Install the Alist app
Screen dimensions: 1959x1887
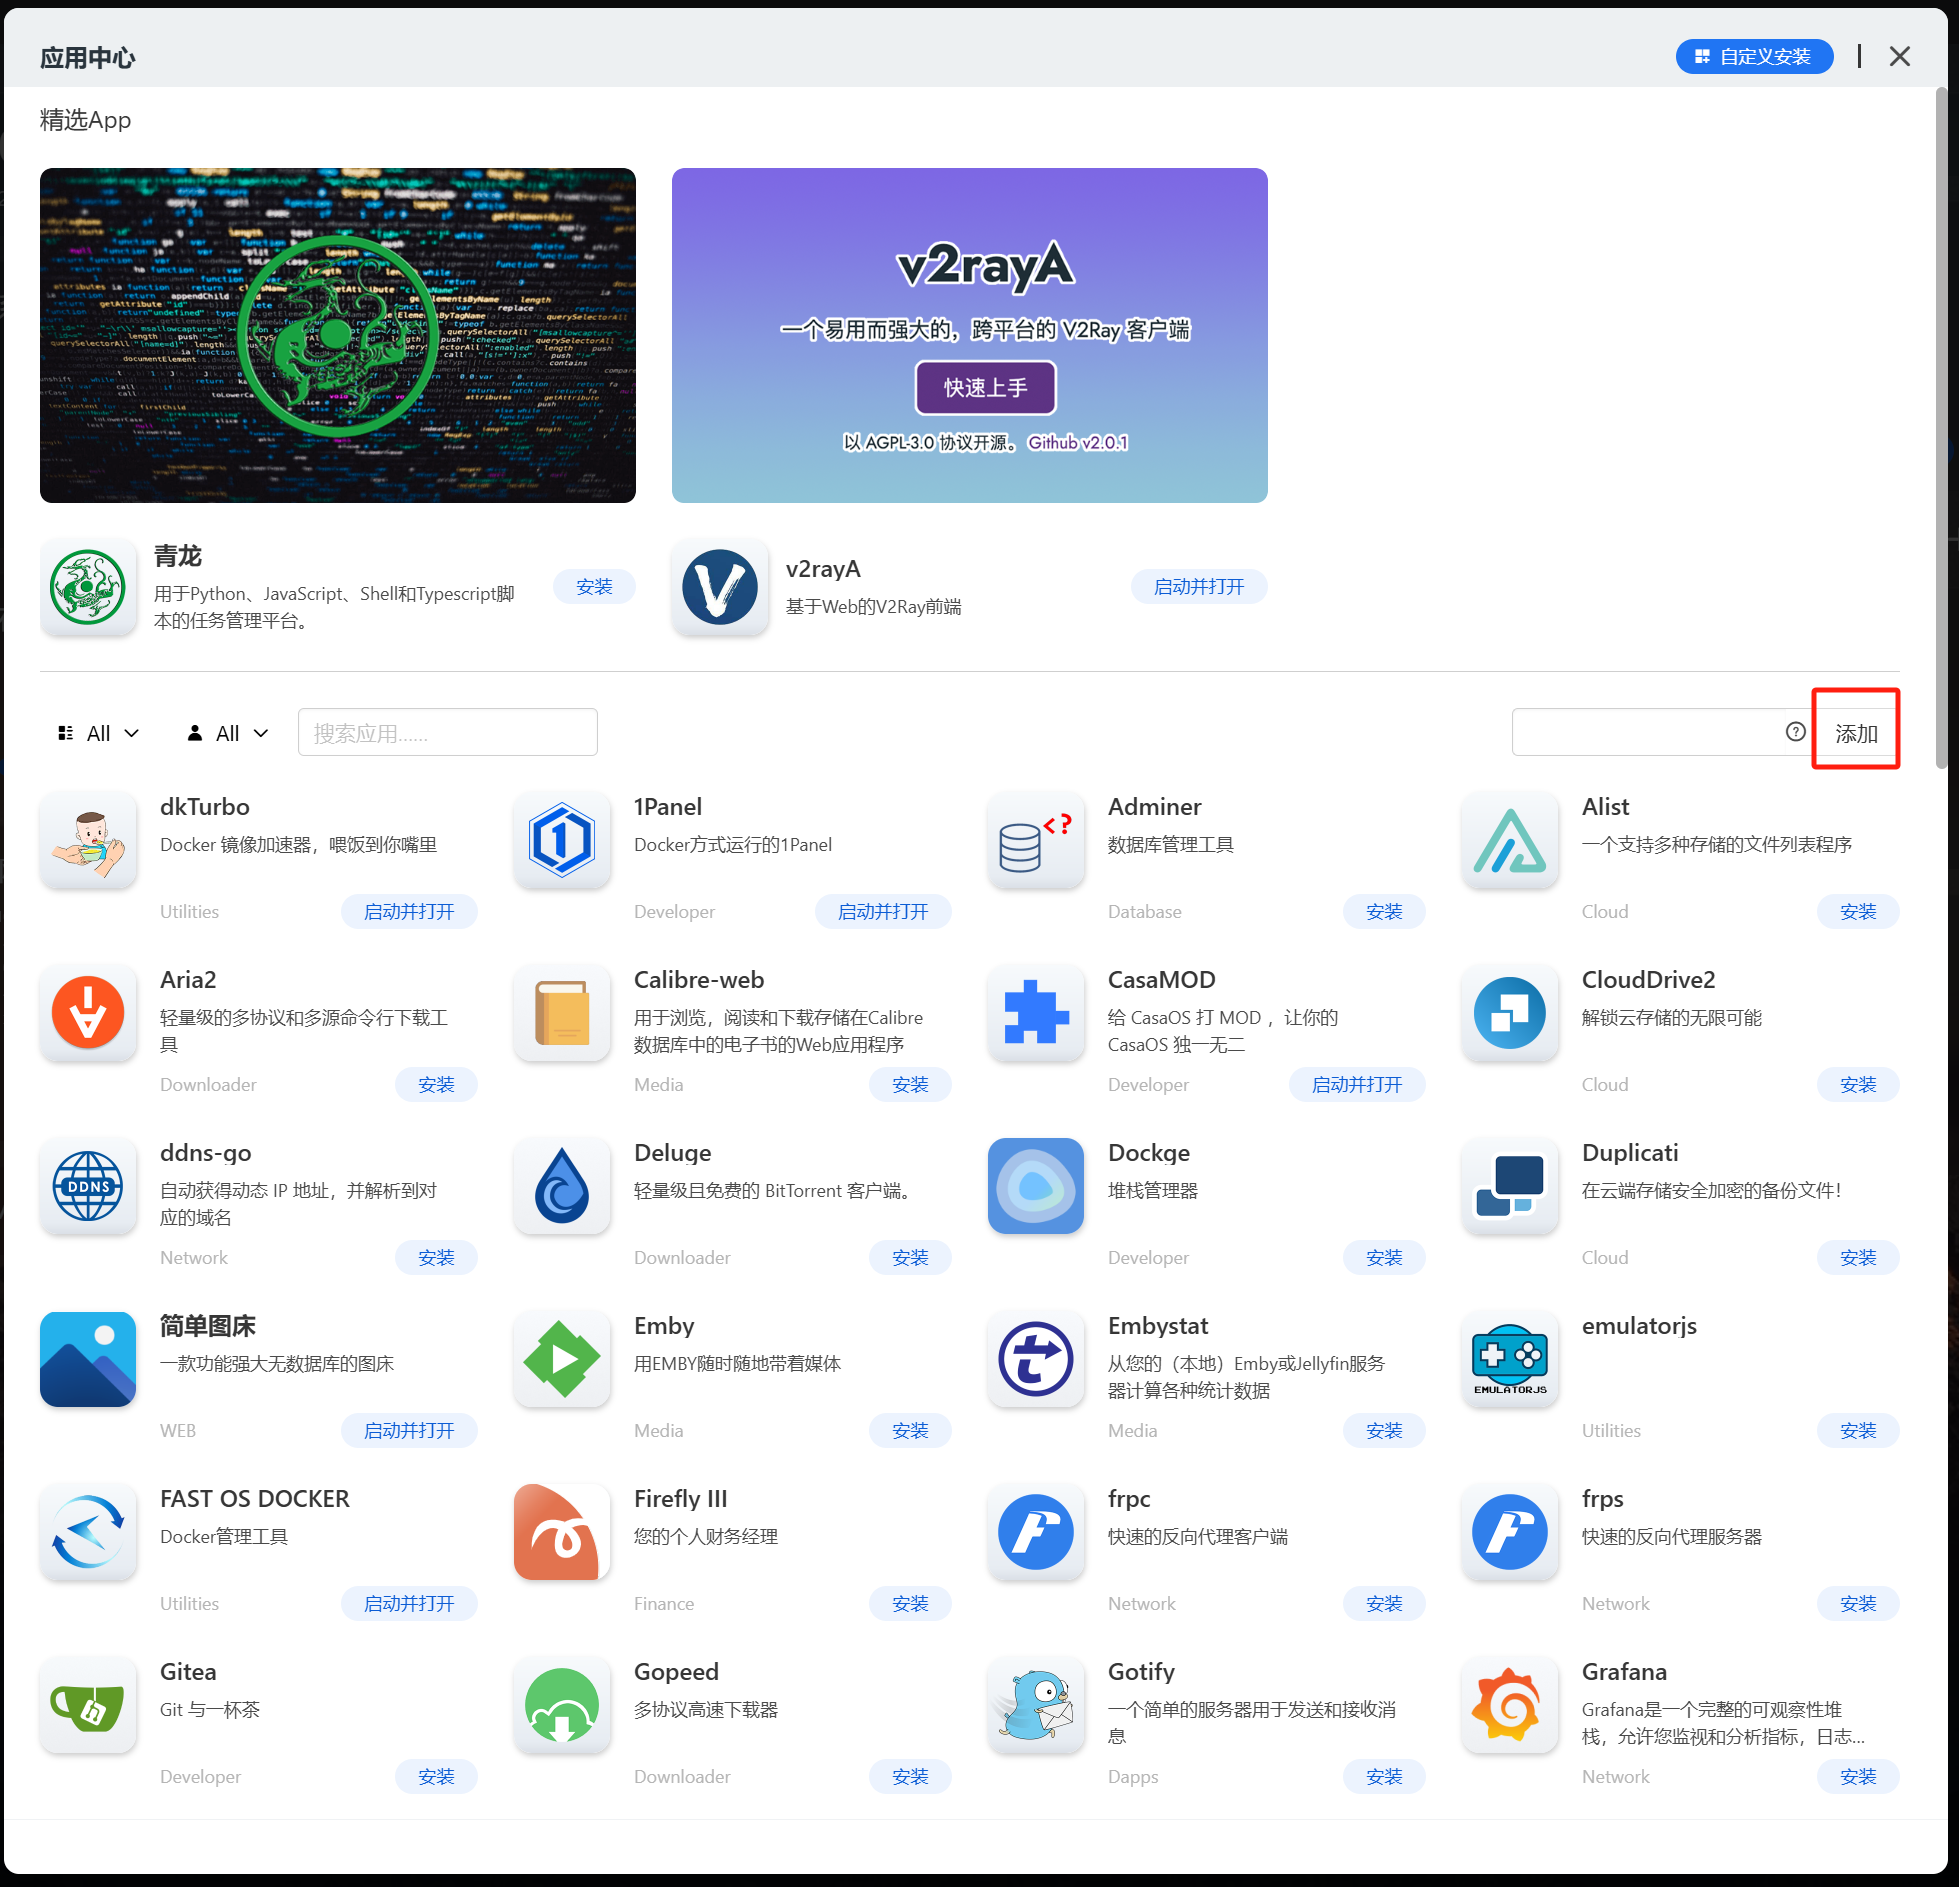pos(1857,912)
